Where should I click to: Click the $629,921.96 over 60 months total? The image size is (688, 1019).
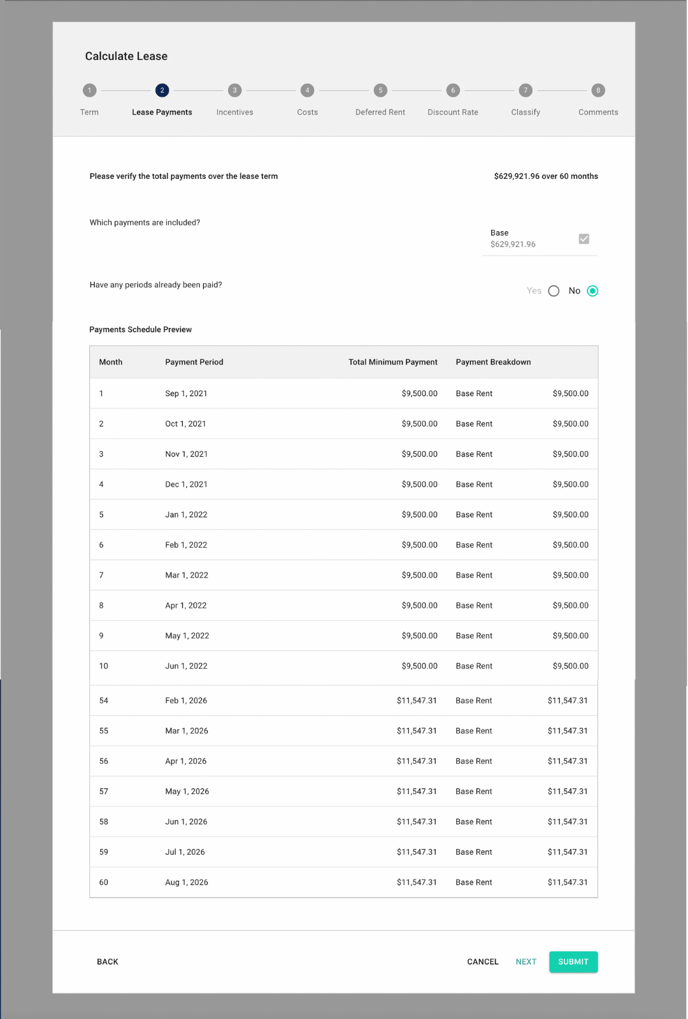(546, 176)
